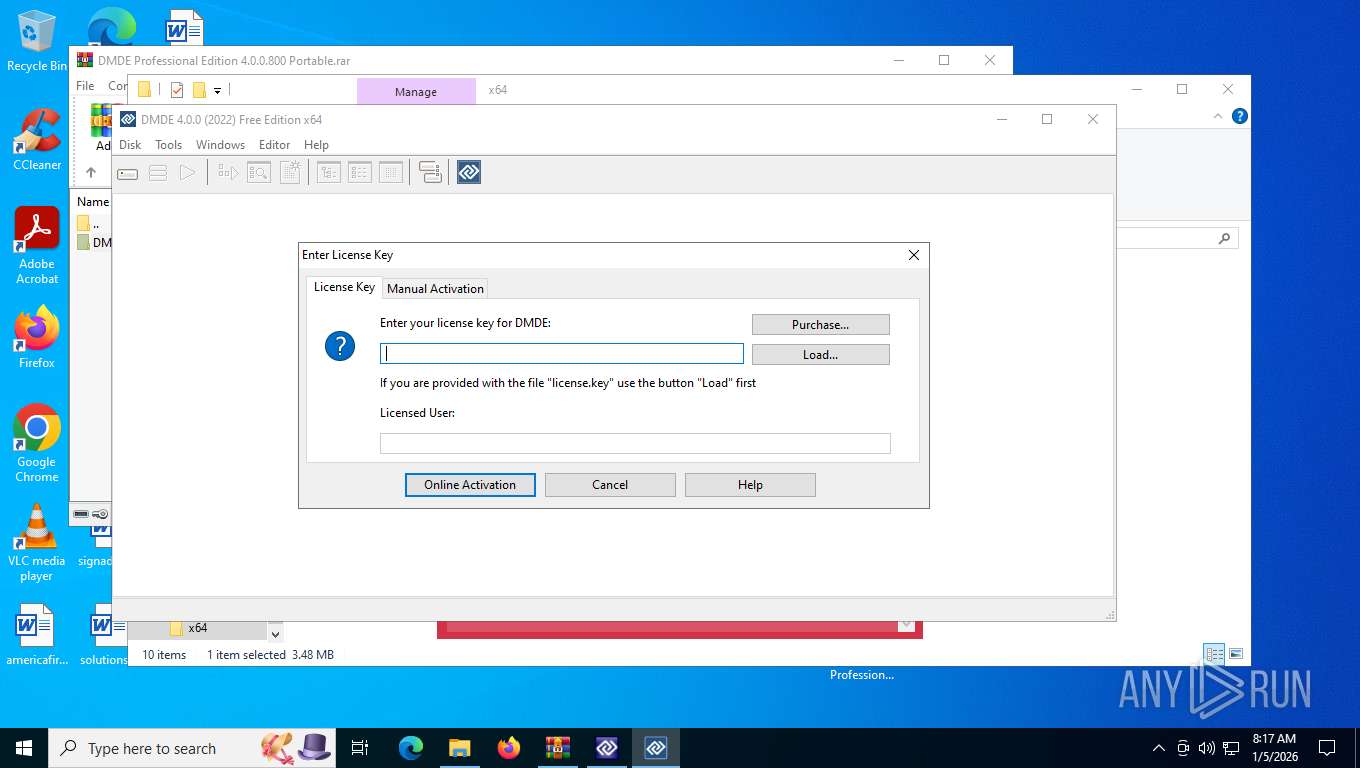Click the Name column header in WinRAR

(92, 202)
